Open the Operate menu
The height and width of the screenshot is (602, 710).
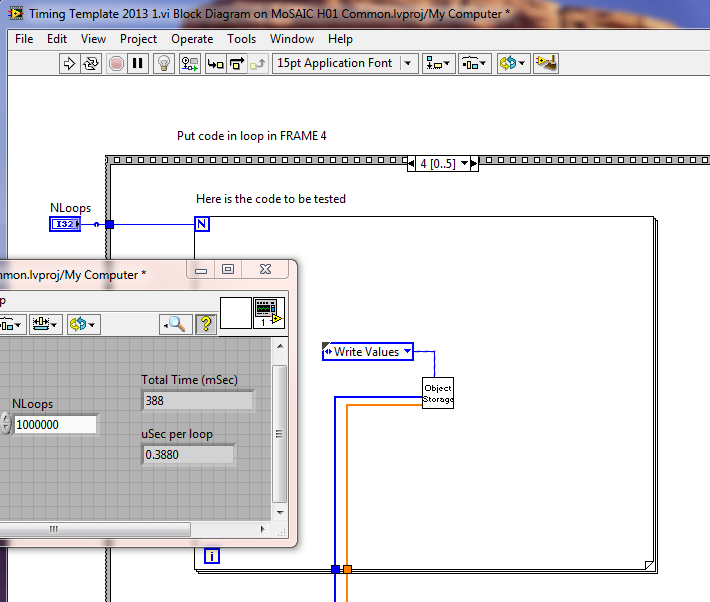tap(192, 39)
